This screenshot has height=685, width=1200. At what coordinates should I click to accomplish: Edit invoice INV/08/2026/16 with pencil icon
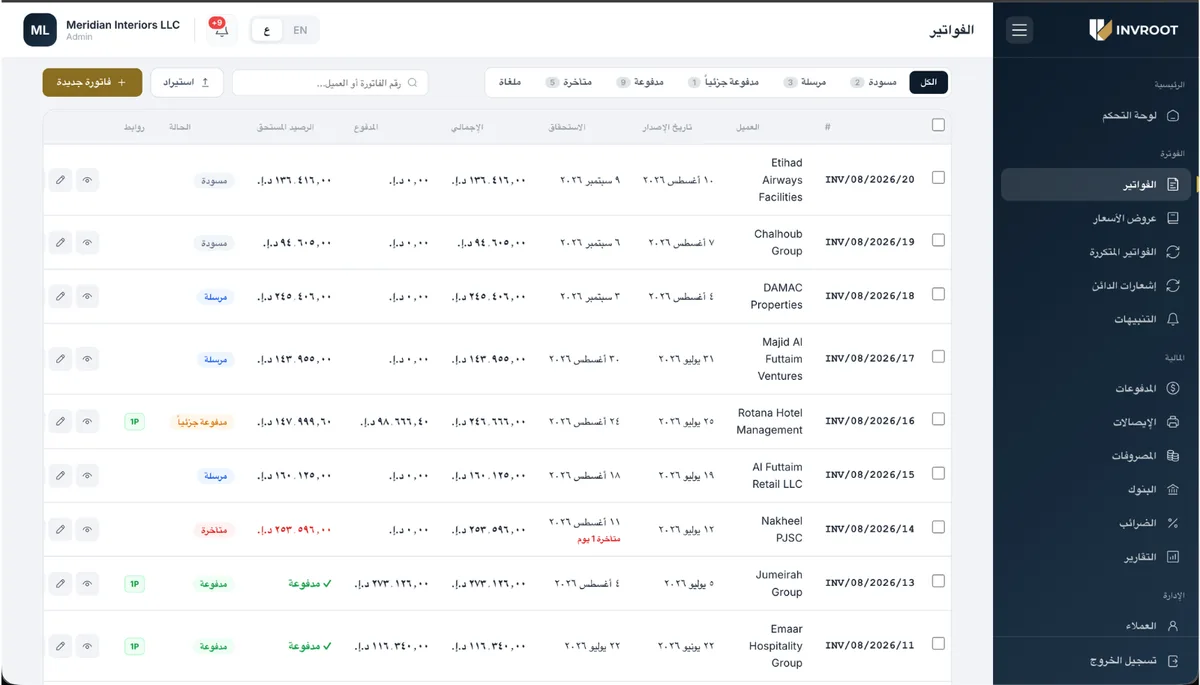[x=60, y=421]
